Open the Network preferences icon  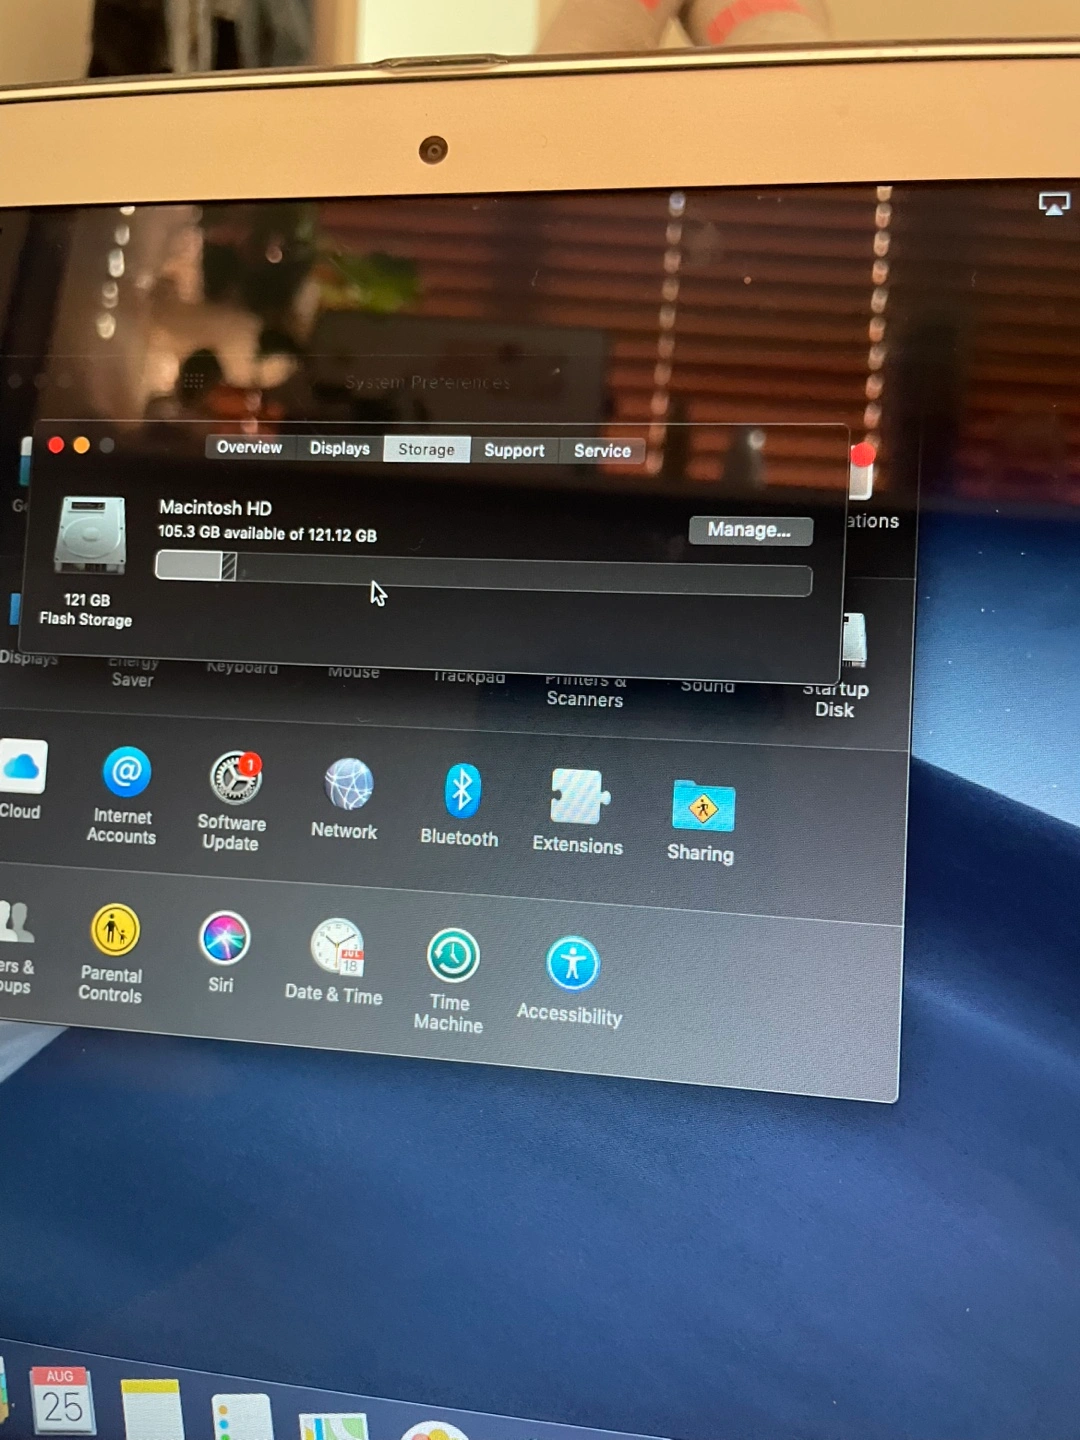pos(348,785)
